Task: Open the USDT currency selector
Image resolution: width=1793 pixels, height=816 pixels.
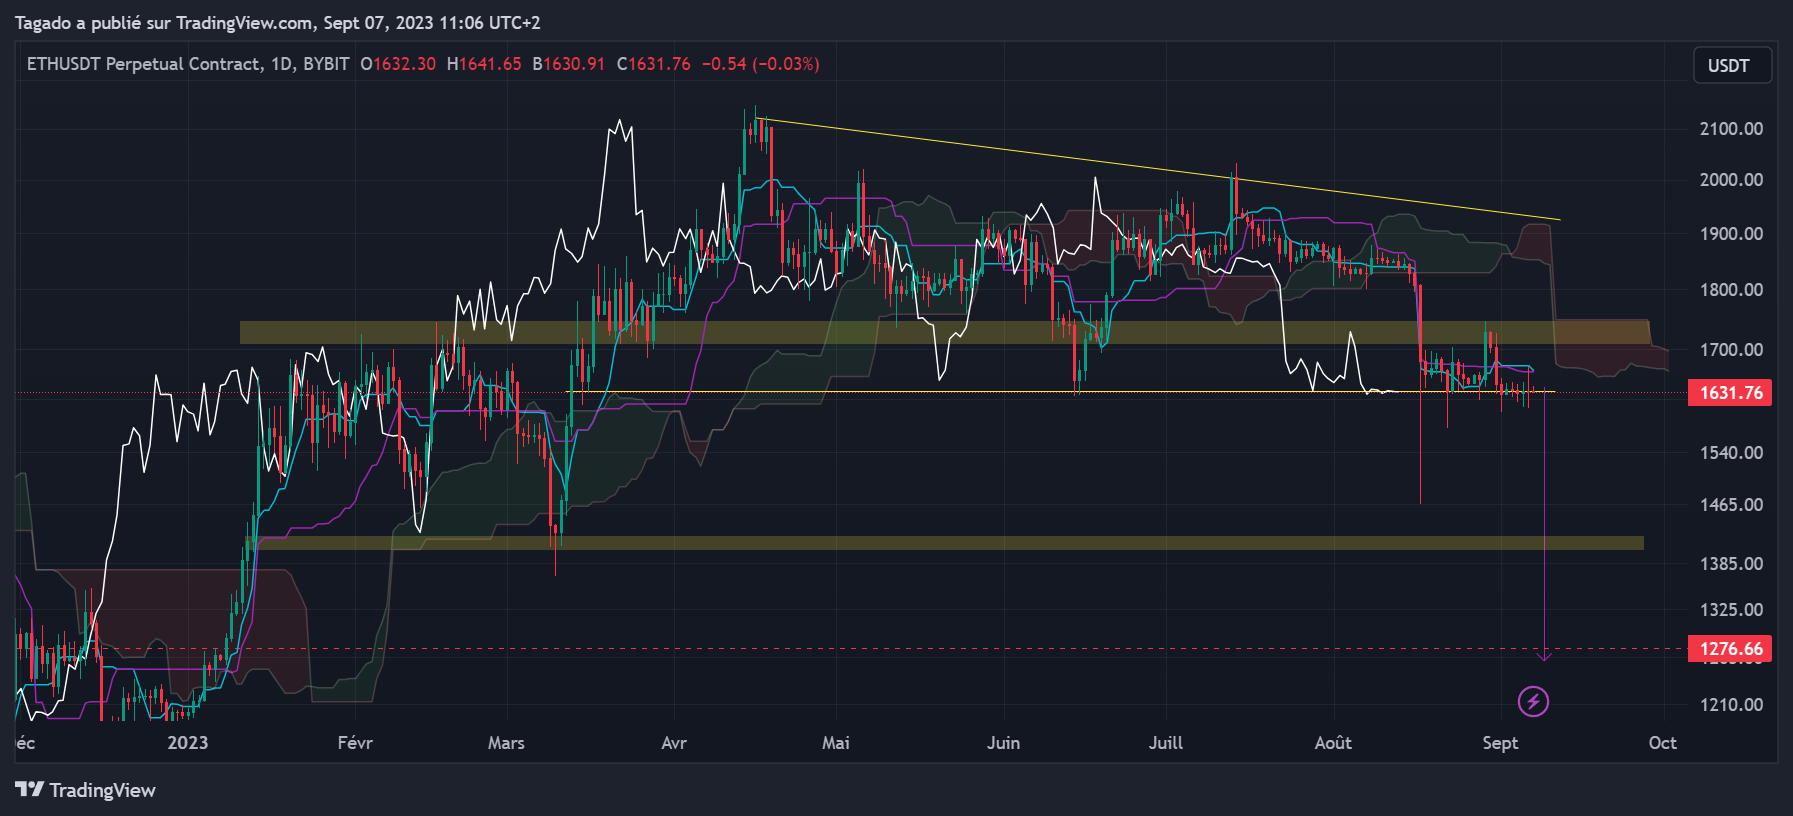Action: [1732, 66]
